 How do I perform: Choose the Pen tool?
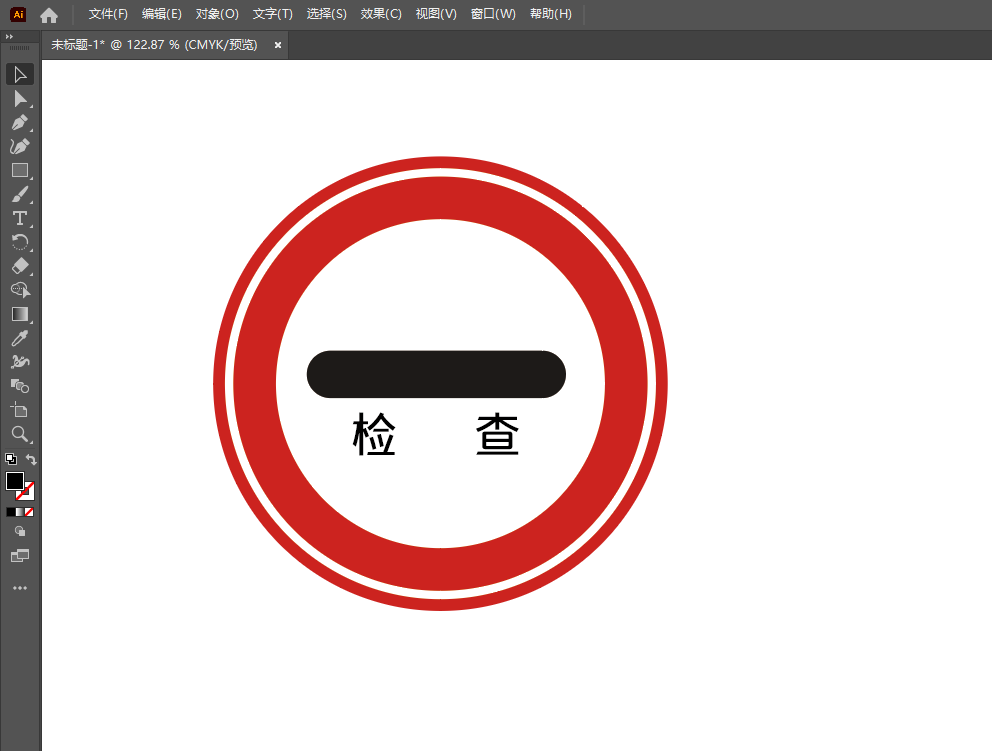[19, 122]
